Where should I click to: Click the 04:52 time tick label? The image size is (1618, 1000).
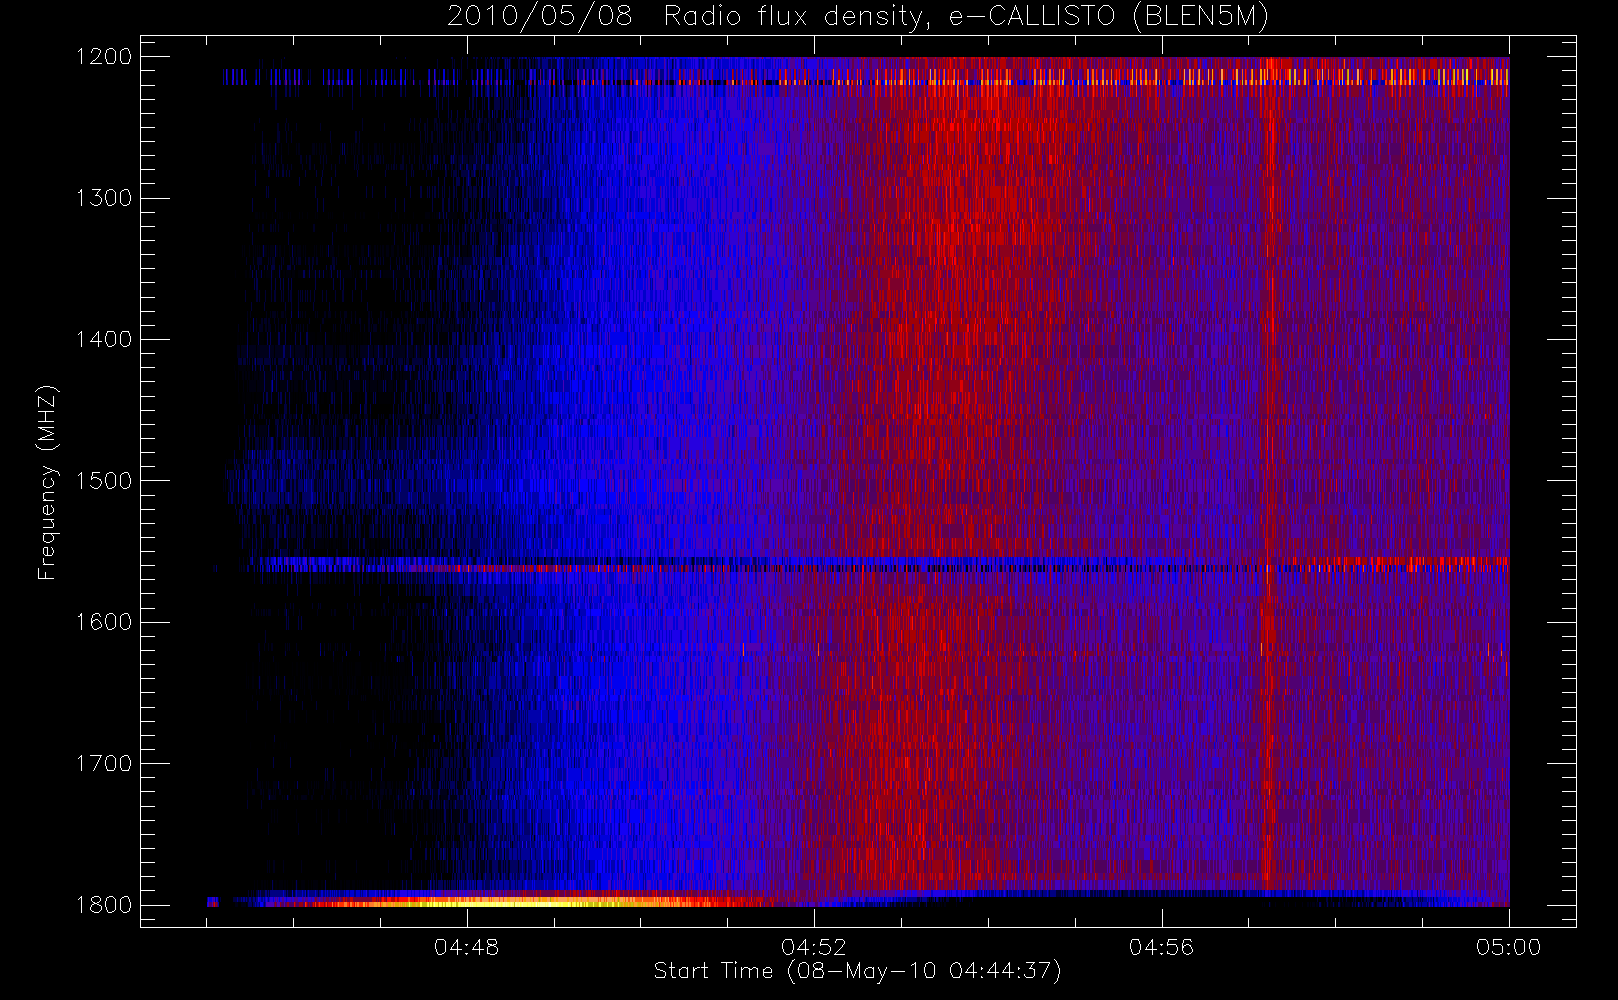(814, 947)
